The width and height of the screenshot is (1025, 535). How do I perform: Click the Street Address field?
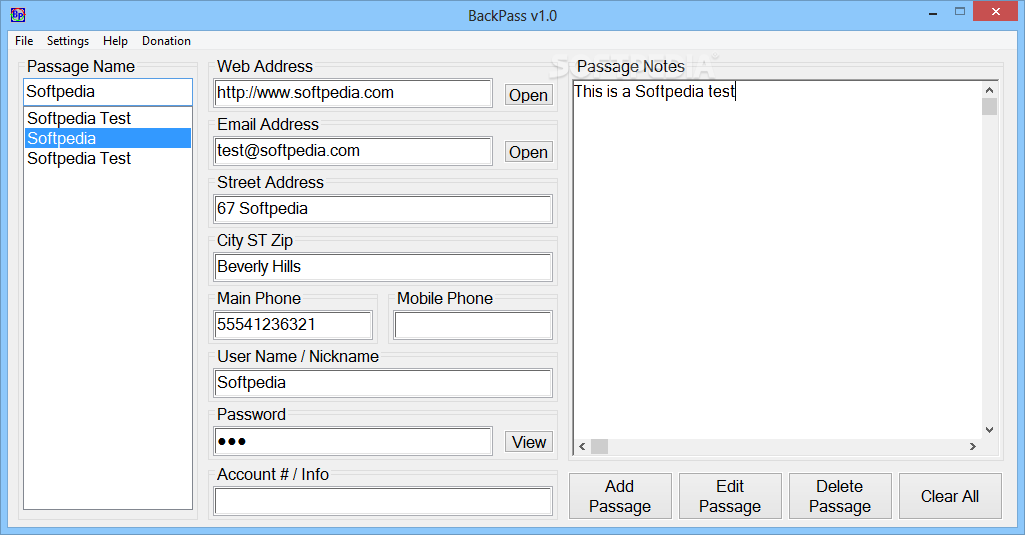click(383, 209)
